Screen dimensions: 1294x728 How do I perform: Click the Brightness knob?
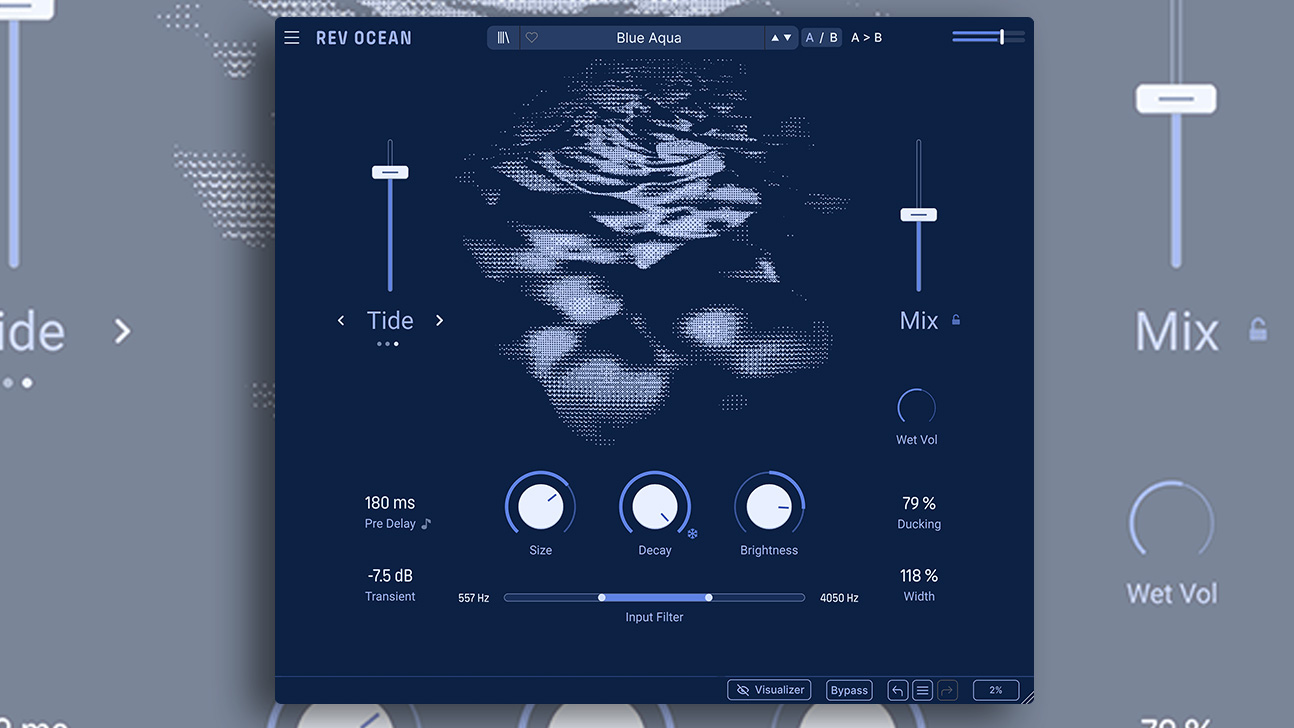click(x=769, y=506)
